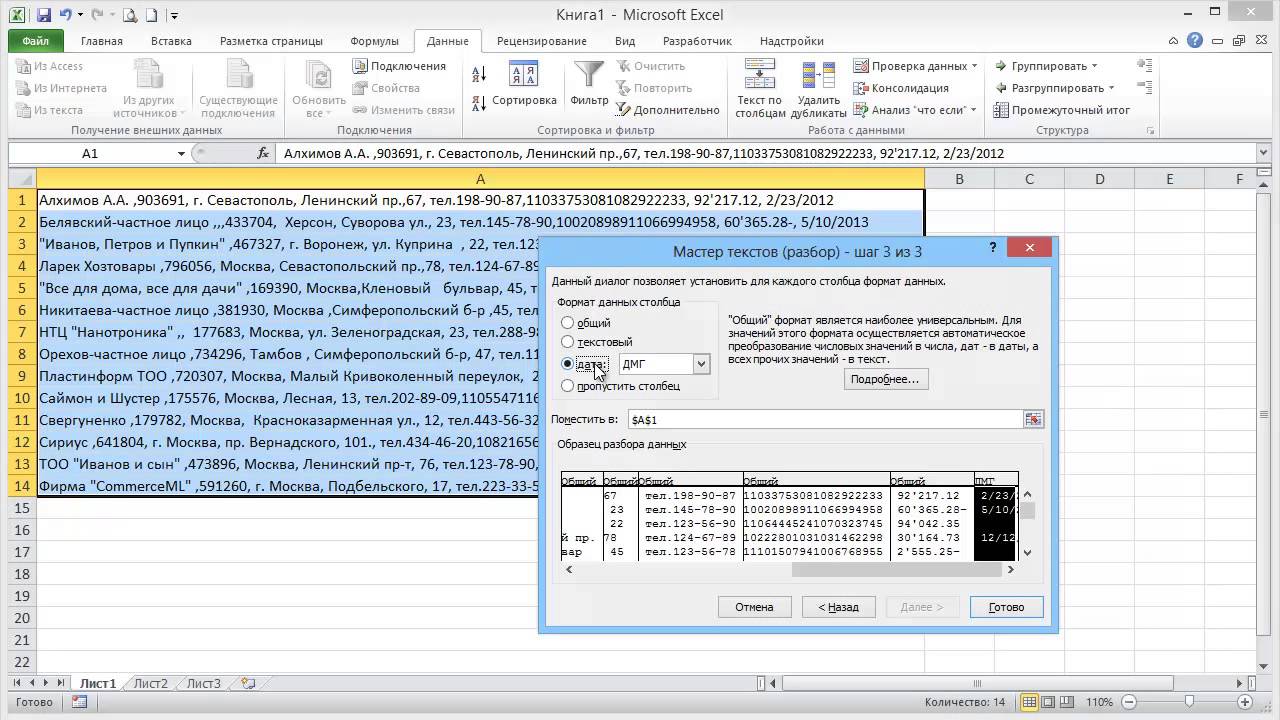Viewport: 1280px width, 720px height.
Task: Click the Дополнительно filter item
Action: click(x=666, y=110)
